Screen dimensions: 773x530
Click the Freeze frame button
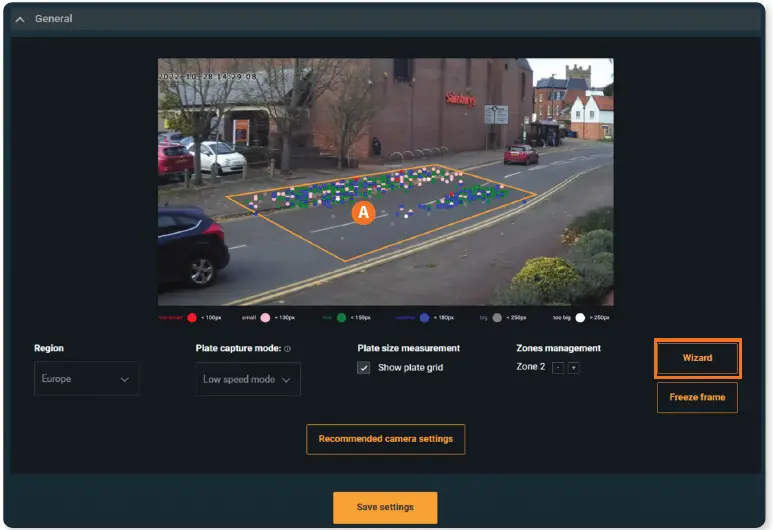(697, 397)
